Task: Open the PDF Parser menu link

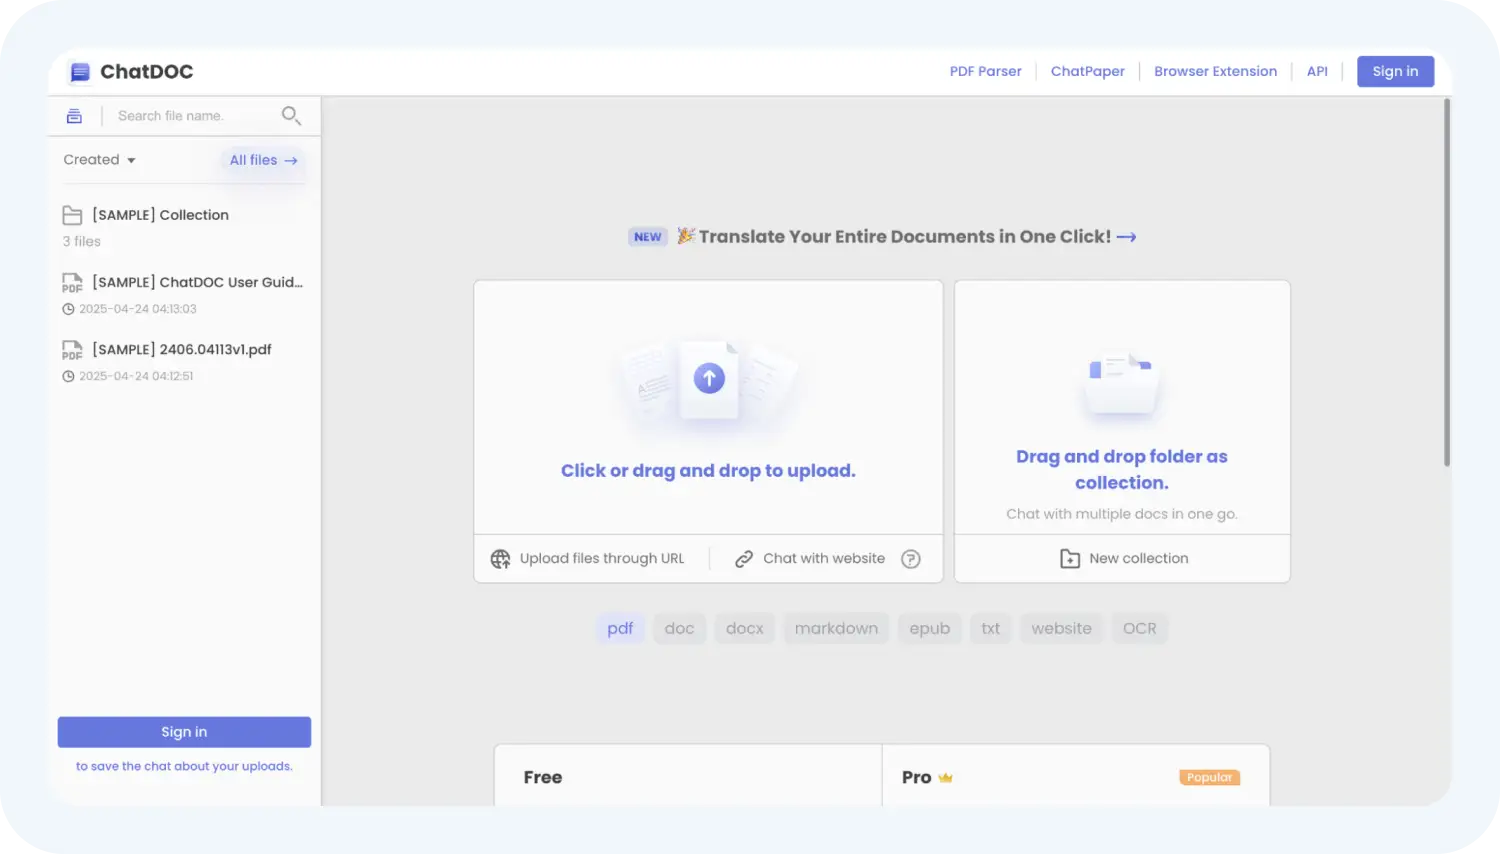Action: click(985, 71)
